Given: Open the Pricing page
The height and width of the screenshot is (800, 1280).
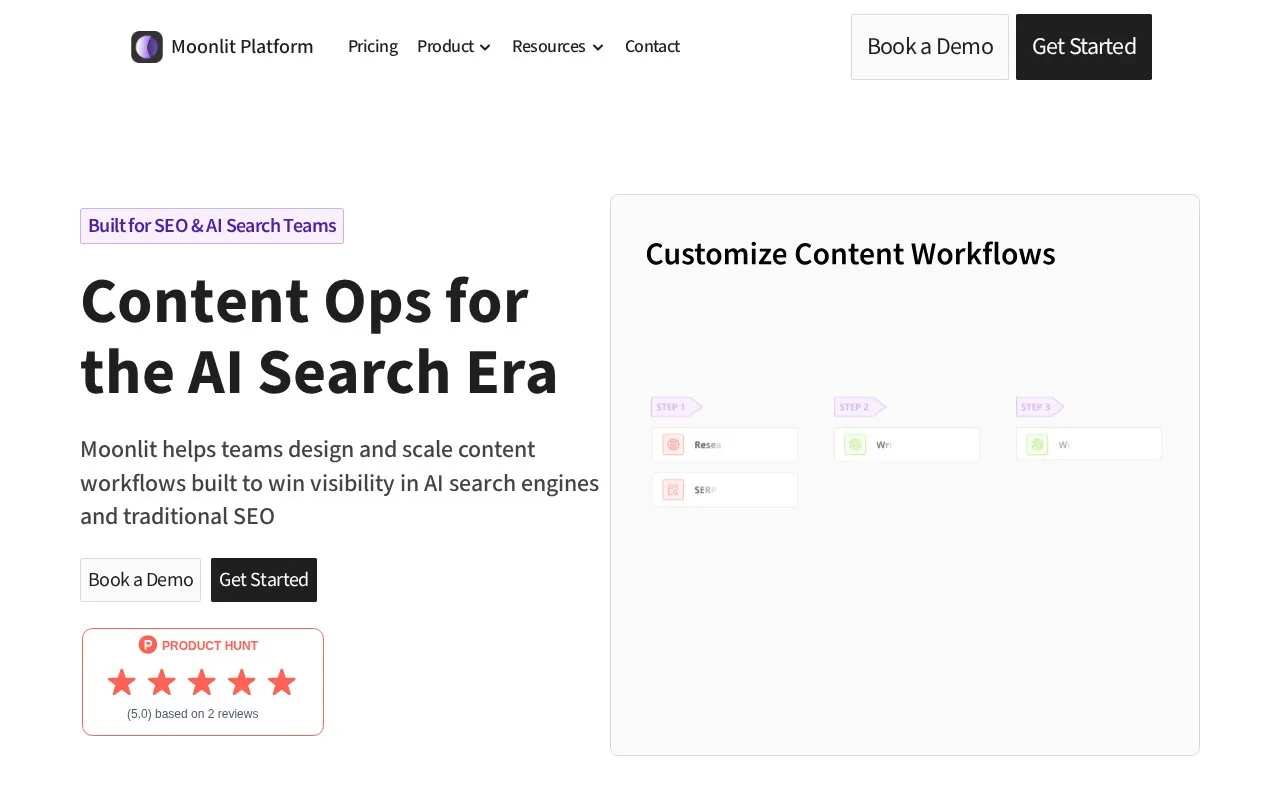Looking at the screenshot, I should 373,46.
